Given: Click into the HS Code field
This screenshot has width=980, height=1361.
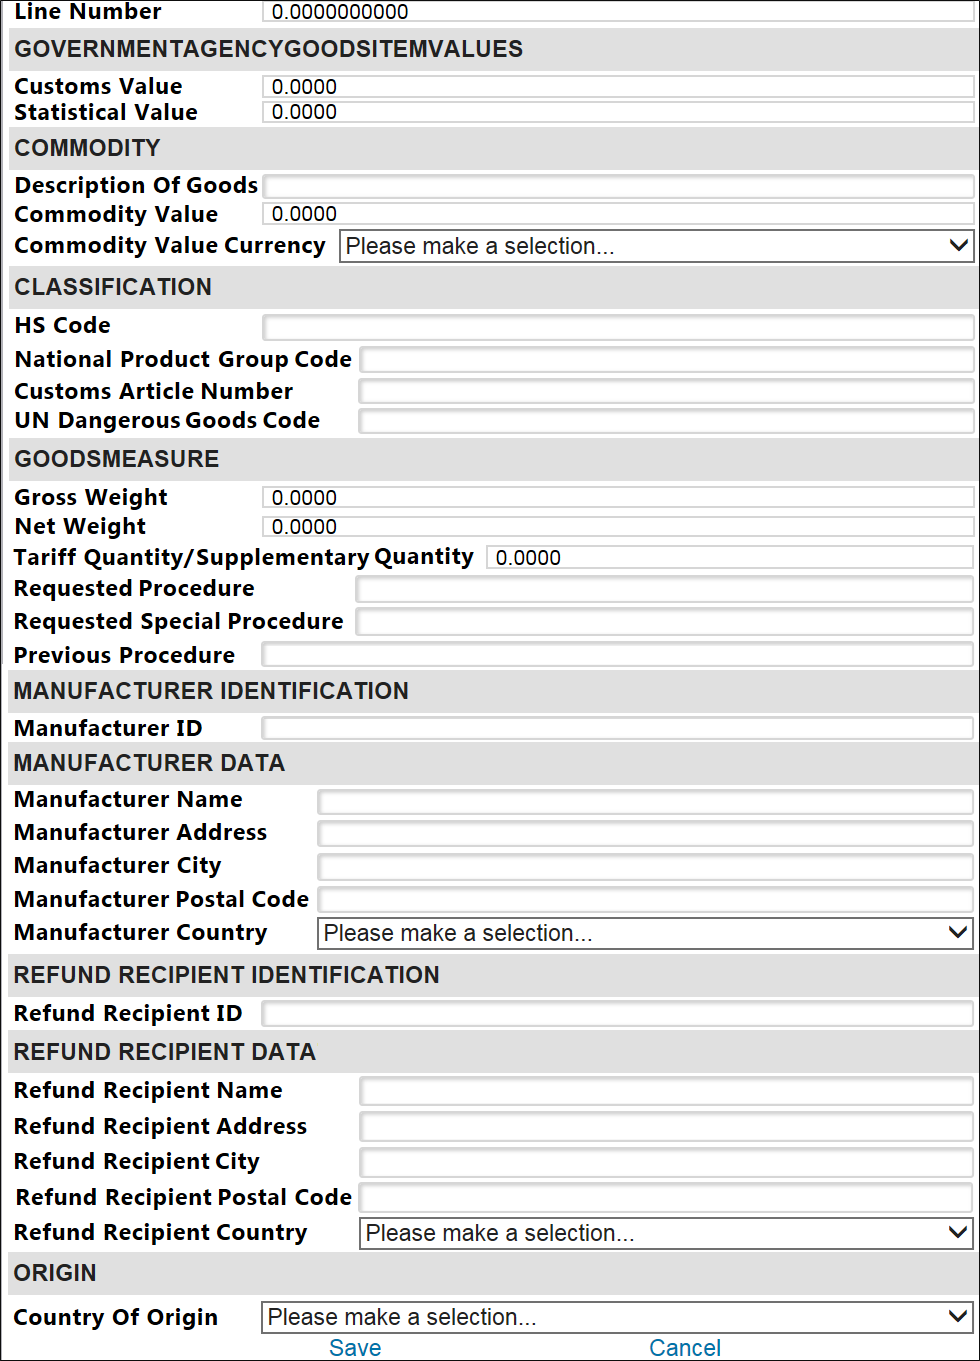Looking at the screenshot, I should (x=618, y=327).
